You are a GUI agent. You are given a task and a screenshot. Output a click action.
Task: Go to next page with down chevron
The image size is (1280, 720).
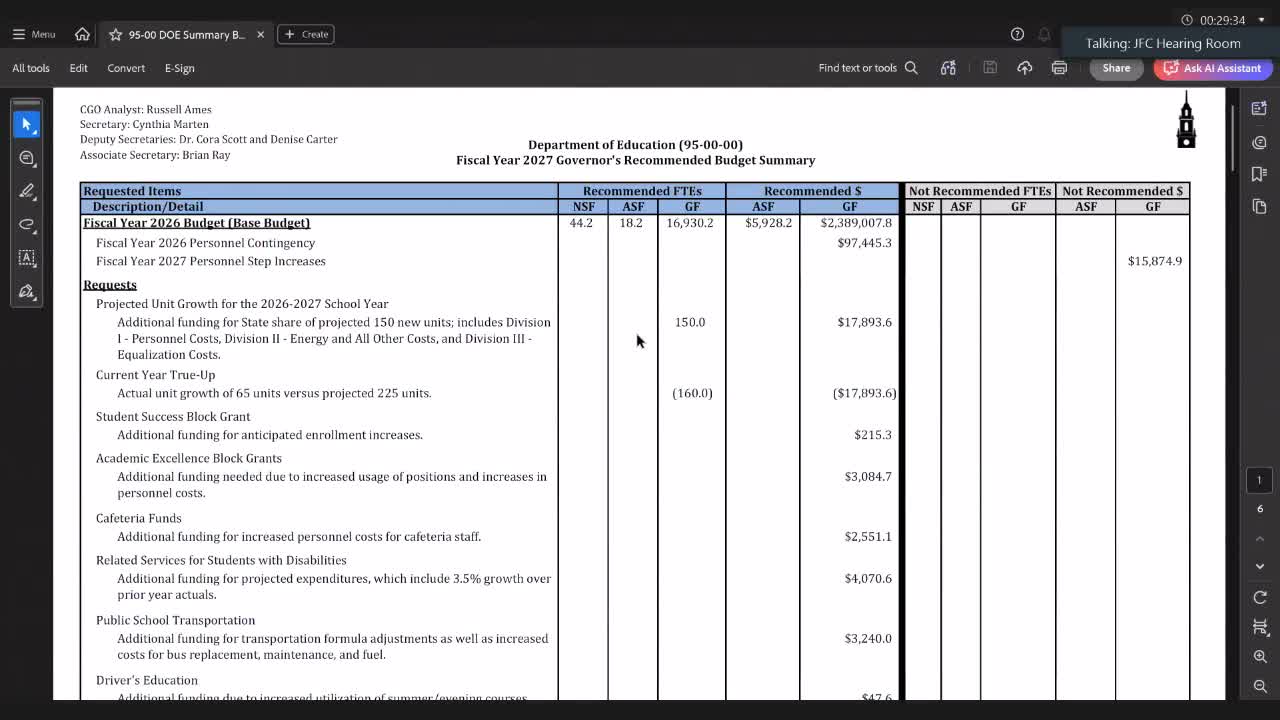click(1260, 566)
